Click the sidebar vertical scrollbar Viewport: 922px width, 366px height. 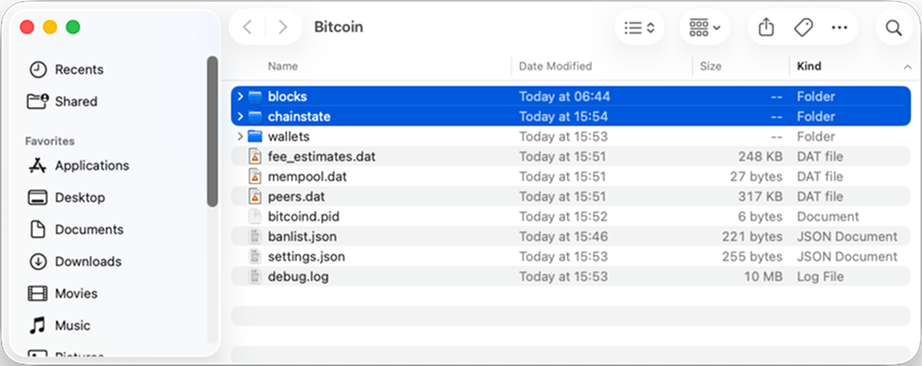point(212,131)
